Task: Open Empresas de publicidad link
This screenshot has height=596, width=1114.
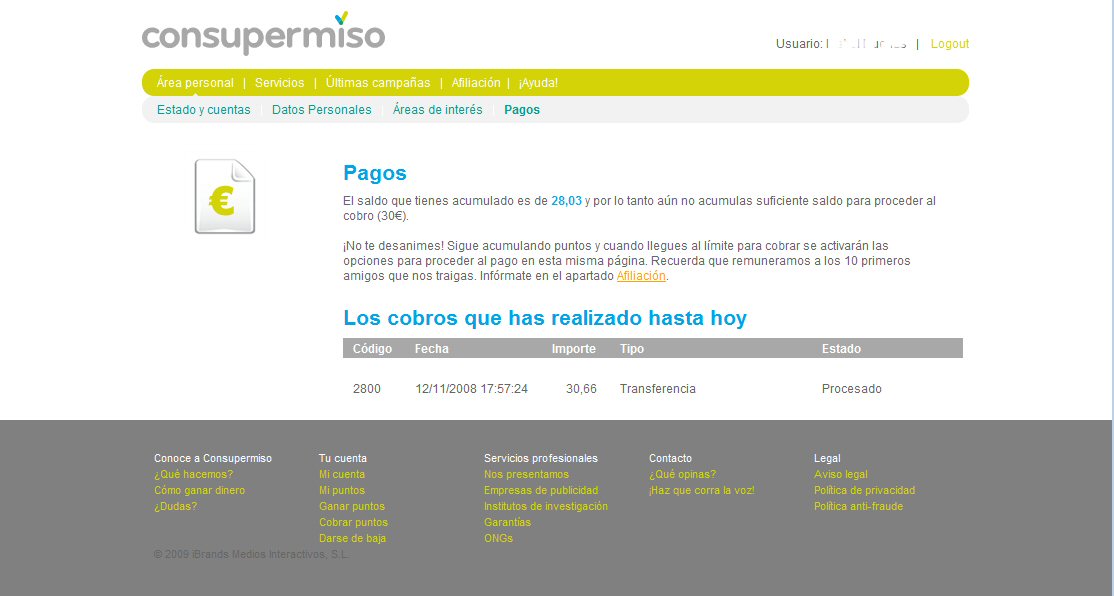Action: coord(541,490)
